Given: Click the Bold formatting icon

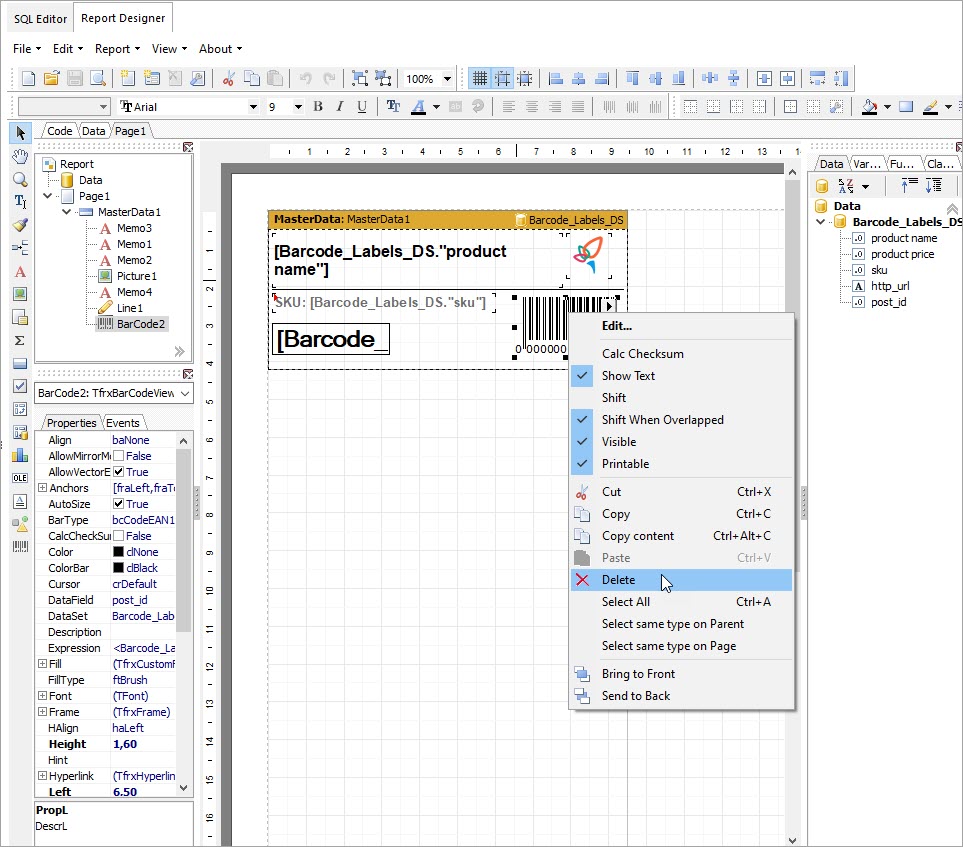Looking at the screenshot, I should pyautogui.click(x=318, y=107).
